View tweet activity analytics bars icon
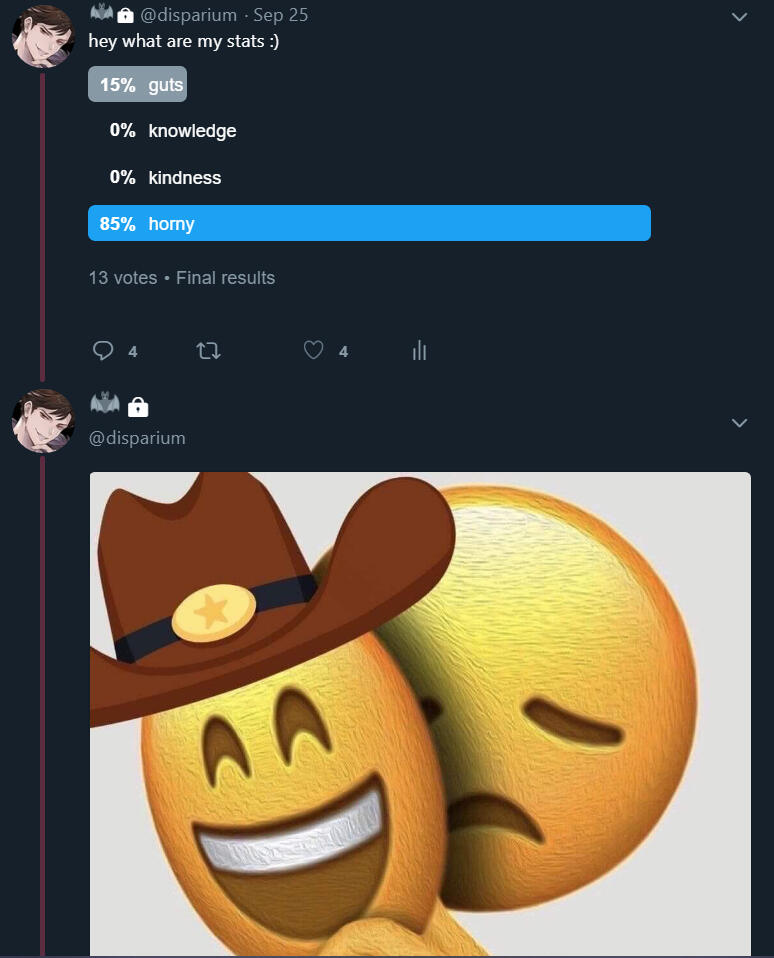Viewport: 774px width, 958px height. pyautogui.click(x=419, y=351)
